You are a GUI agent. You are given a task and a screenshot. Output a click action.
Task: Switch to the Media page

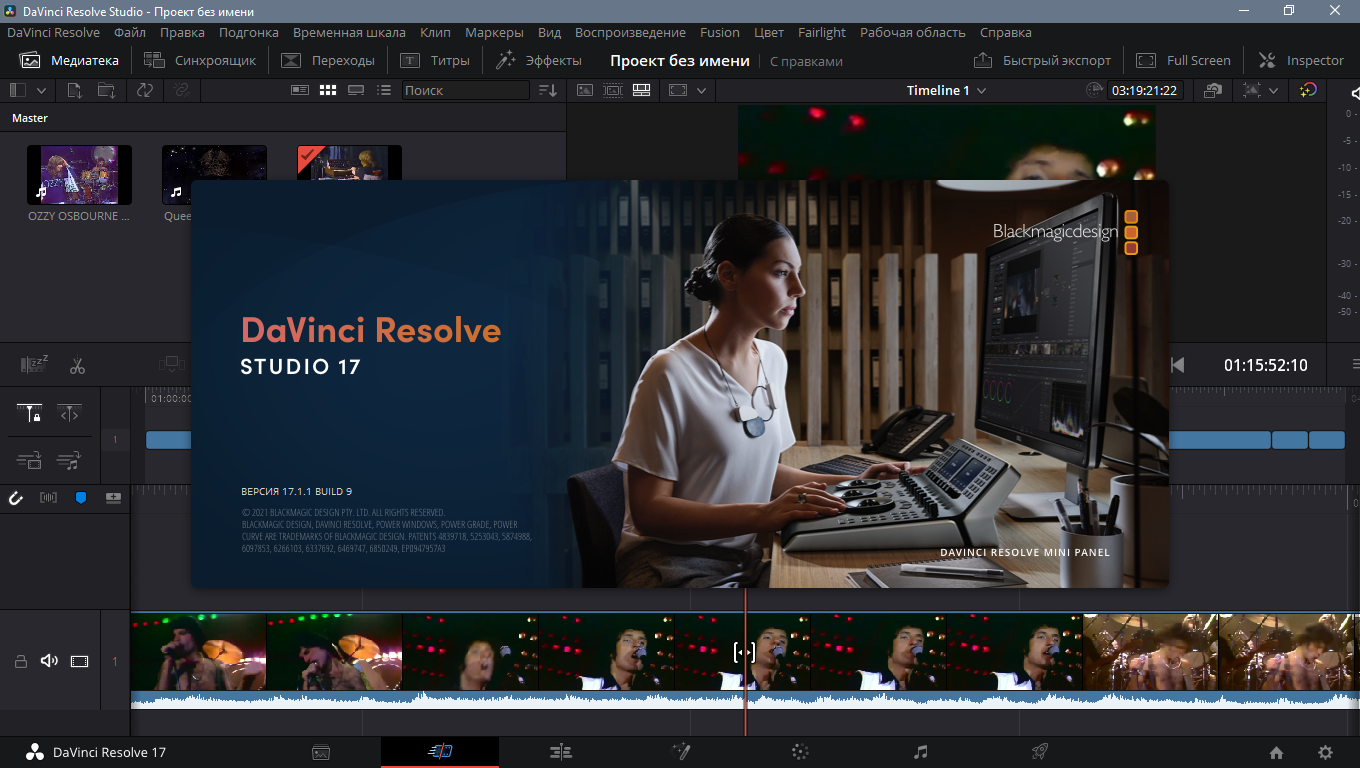pos(321,752)
